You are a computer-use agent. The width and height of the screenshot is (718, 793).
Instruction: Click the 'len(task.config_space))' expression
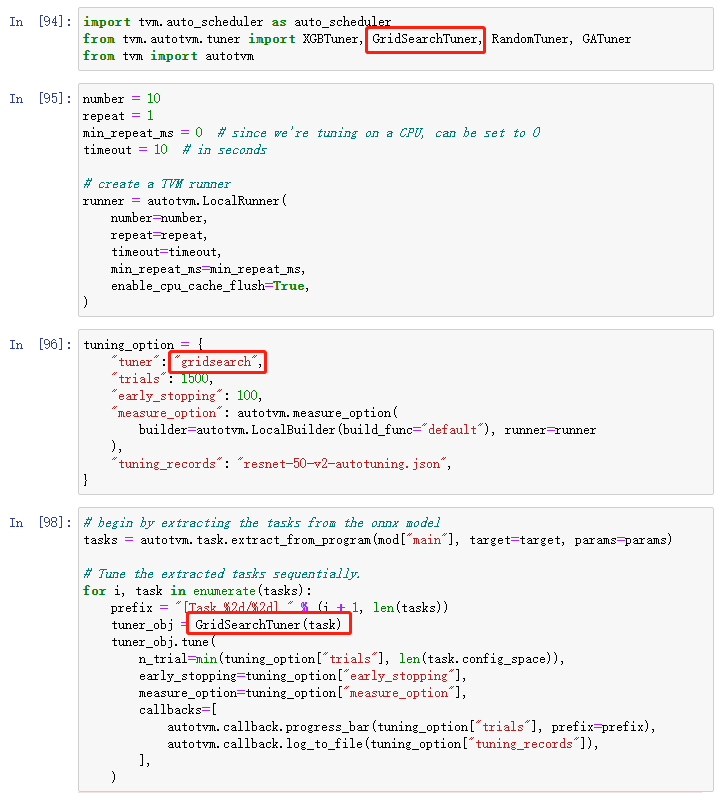point(478,658)
